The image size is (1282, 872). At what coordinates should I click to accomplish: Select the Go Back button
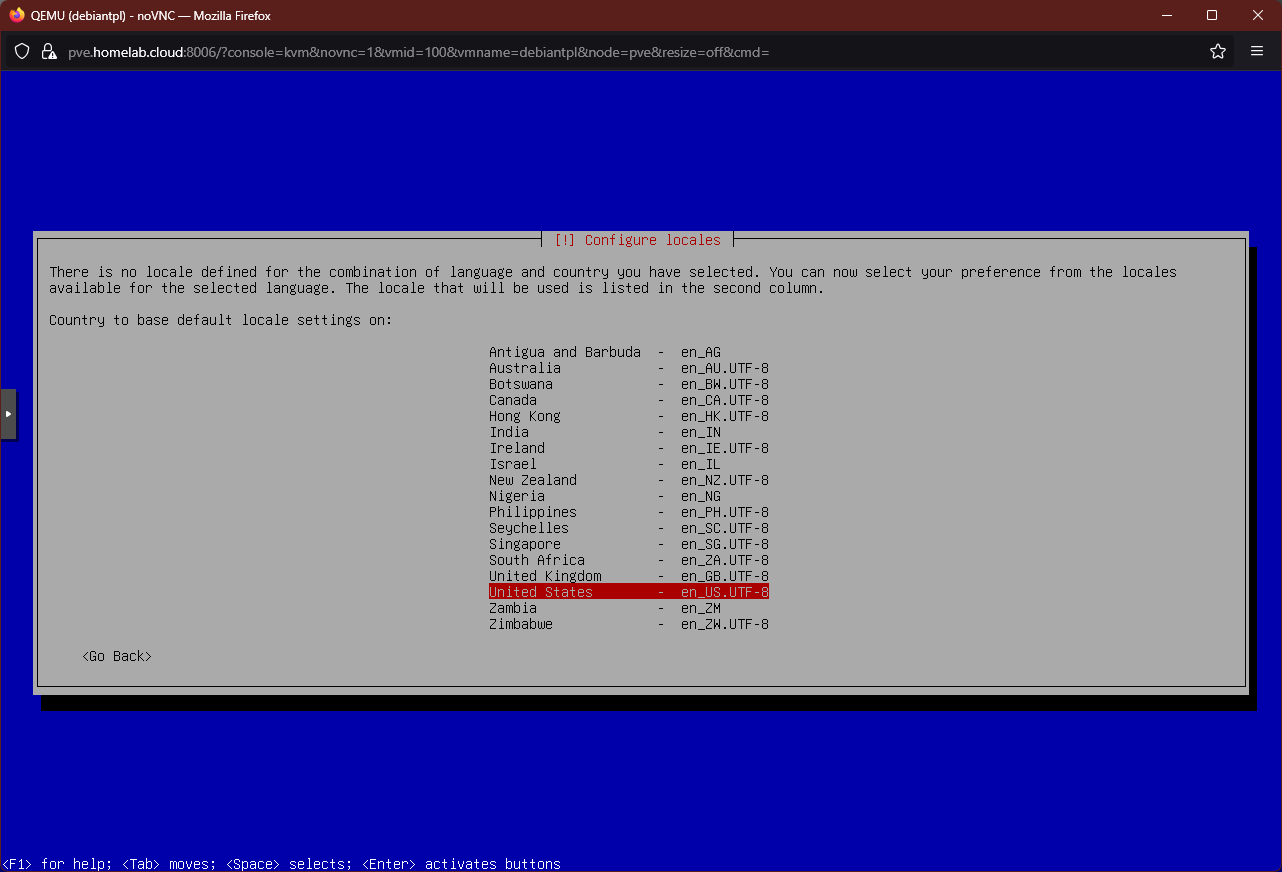pos(116,656)
